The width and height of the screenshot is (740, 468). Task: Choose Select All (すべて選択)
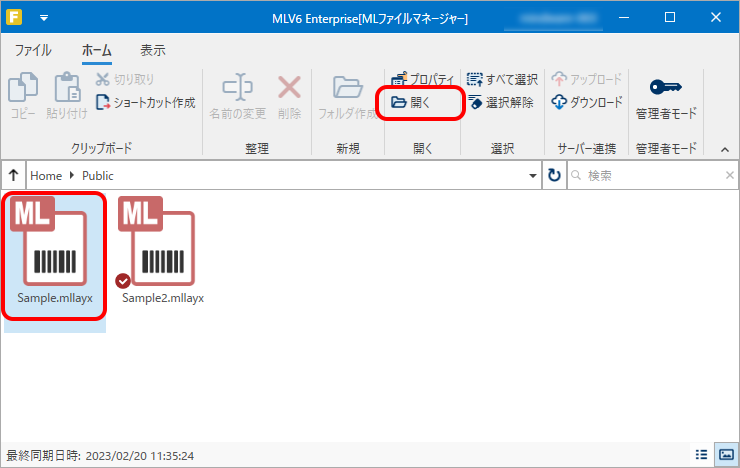coord(502,79)
